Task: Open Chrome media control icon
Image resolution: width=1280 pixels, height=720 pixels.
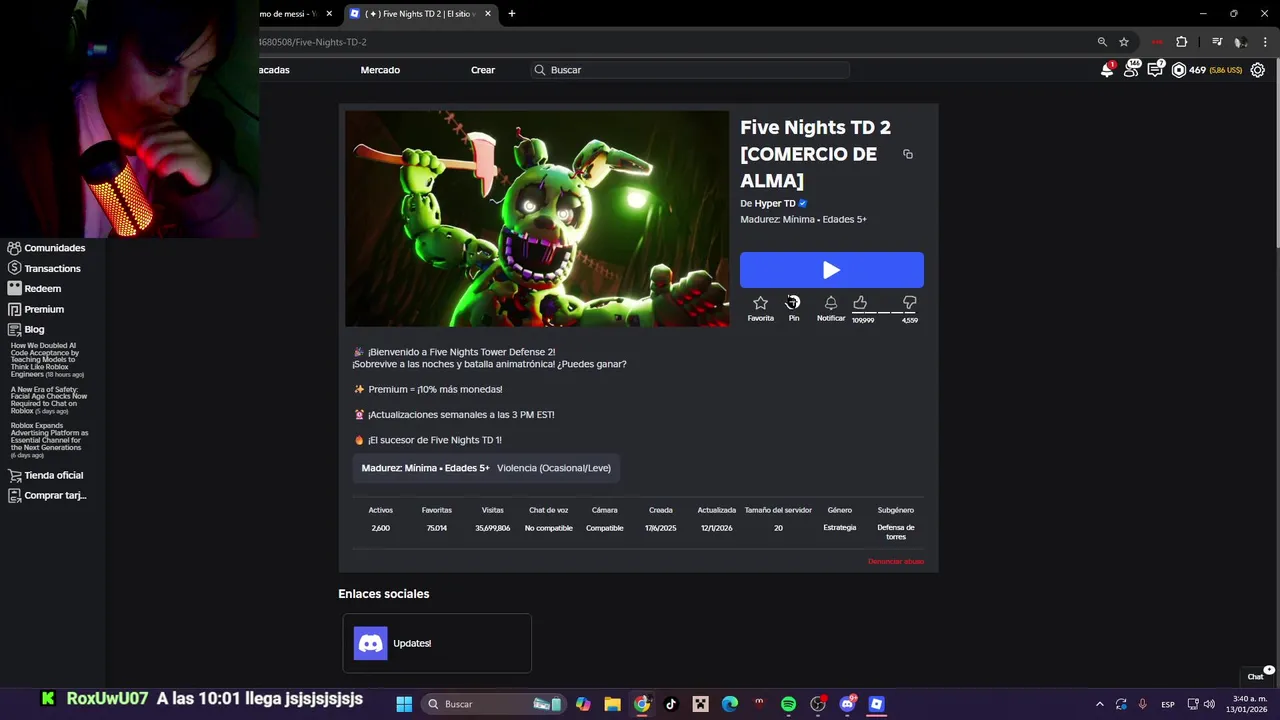Action: [x=1217, y=42]
